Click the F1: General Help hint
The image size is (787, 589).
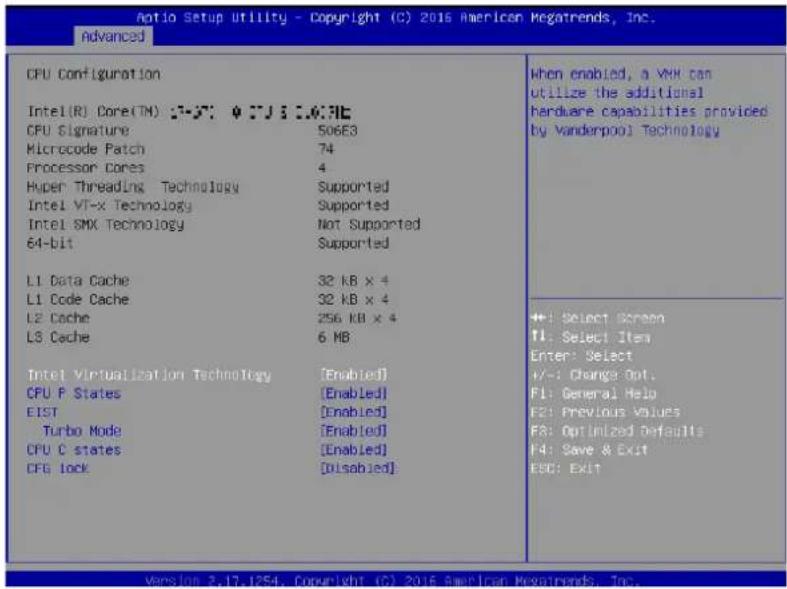click(x=593, y=393)
